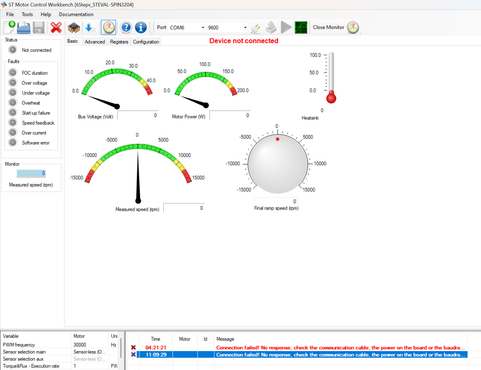Screen dimensions: 481x370
Task: Click the blue download arrow icon
Action: [x=89, y=28]
